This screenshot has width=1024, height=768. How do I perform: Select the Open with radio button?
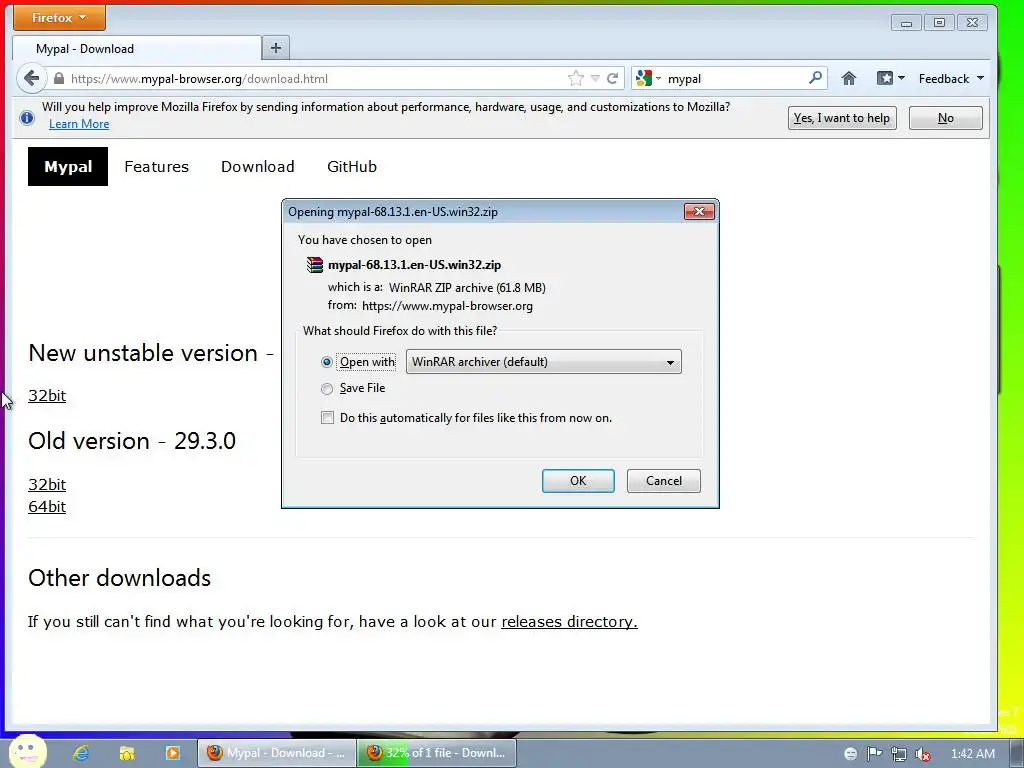pos(327,362)
